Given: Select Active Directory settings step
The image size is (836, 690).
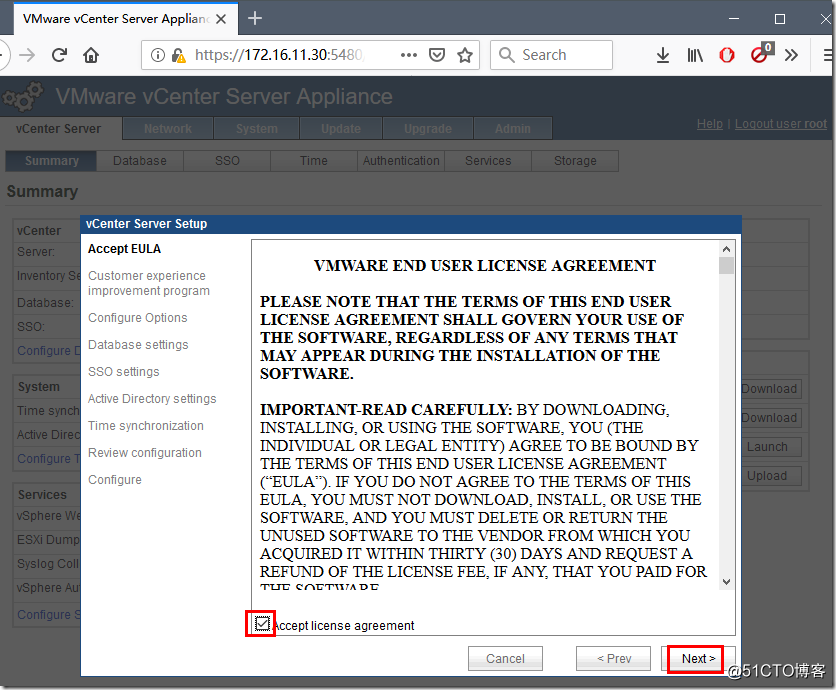Looking at the screenshot, I should tap(152, 399).
